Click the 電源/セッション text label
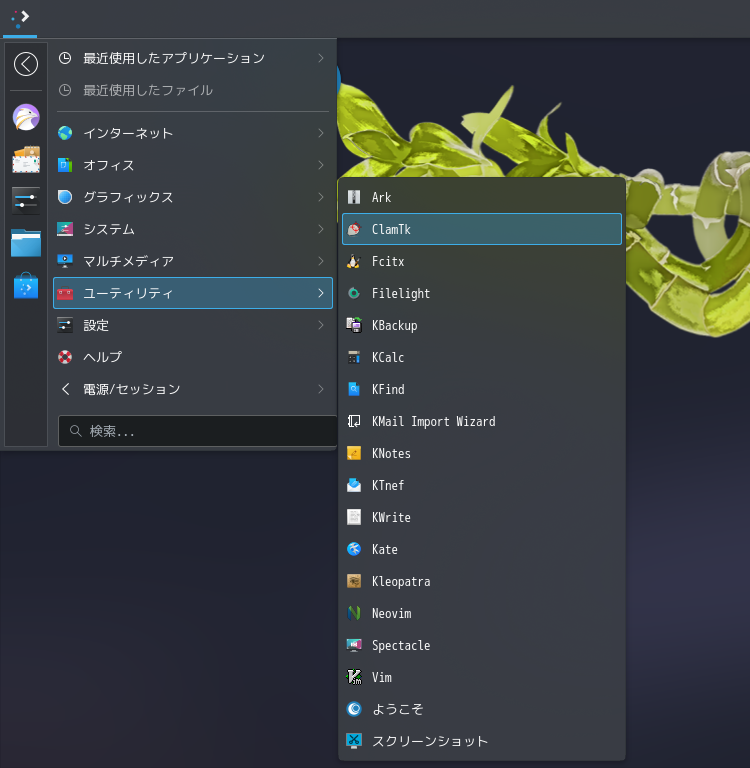 132,389
